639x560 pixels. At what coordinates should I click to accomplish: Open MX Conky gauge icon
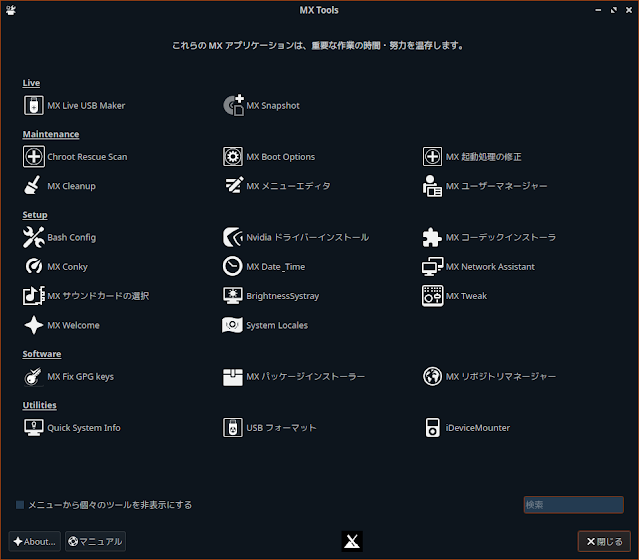33,266
